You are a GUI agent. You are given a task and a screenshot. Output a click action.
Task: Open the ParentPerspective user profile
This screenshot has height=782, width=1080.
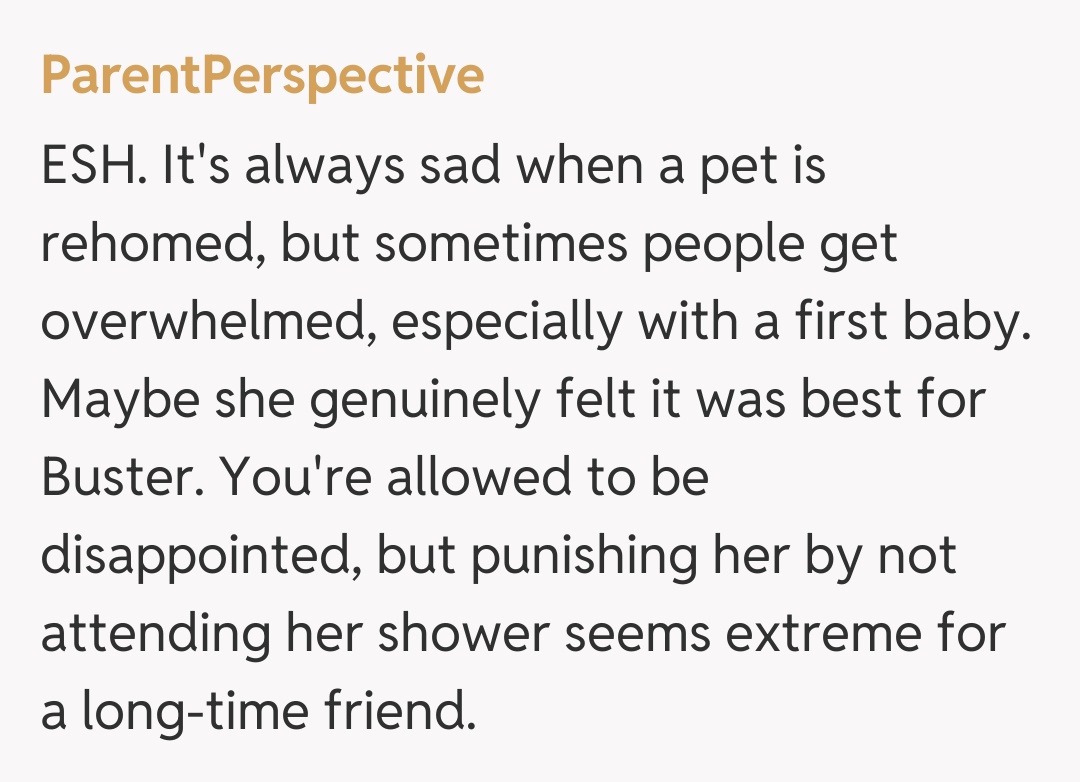[262, 76]
